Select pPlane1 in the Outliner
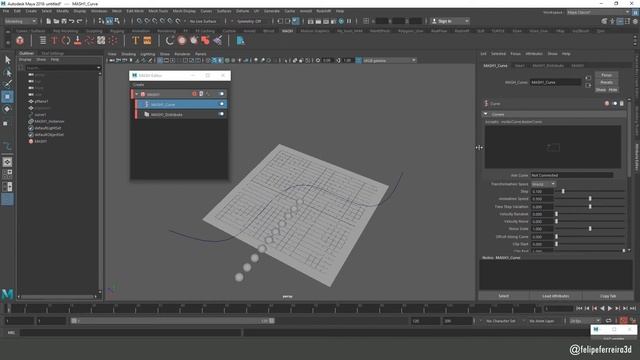 point(41,101)
